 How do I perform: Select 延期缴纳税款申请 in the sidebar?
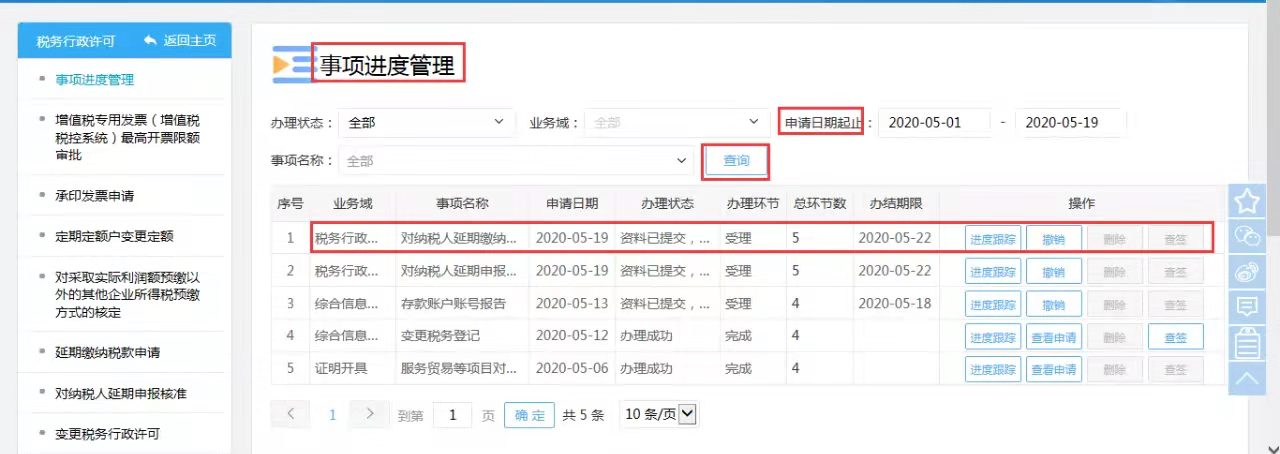[107, 352]
